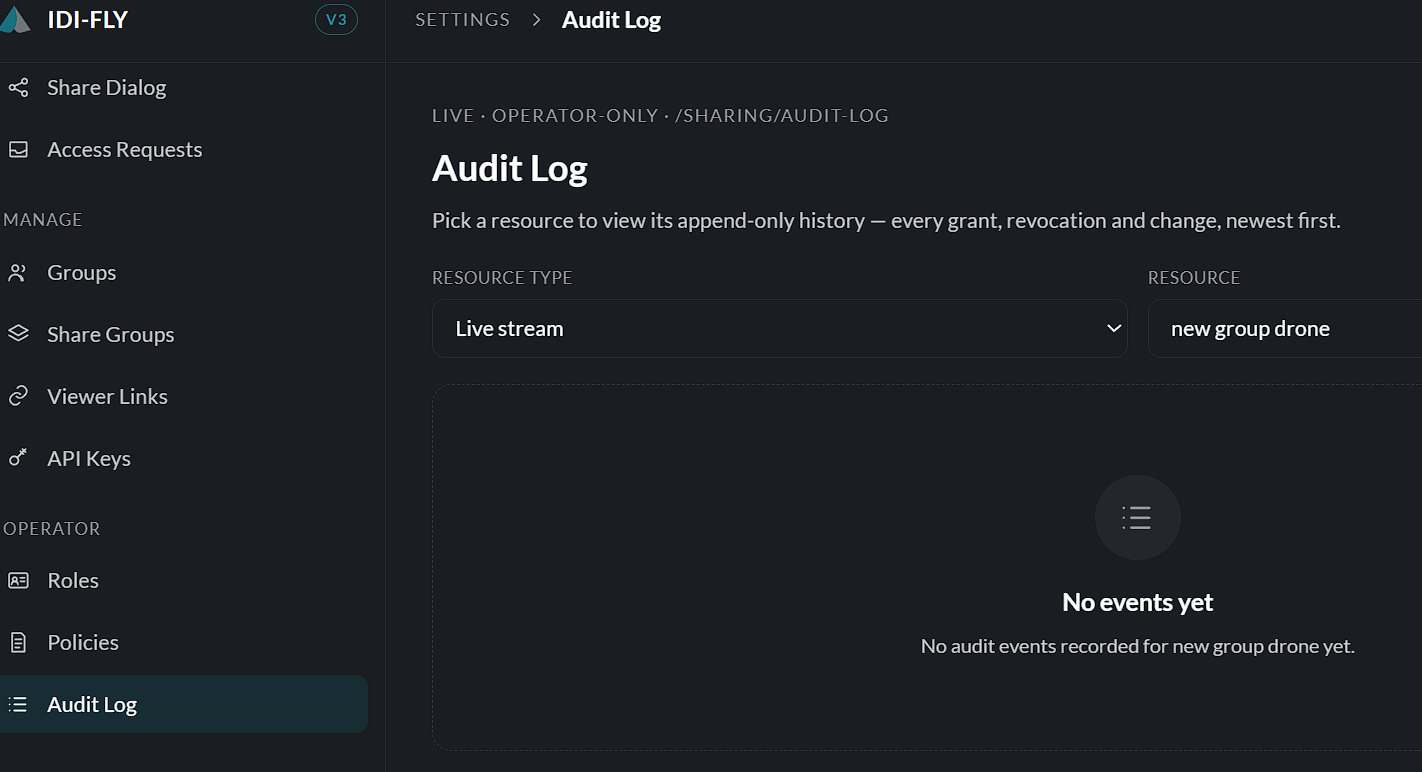Click the LIVE · OPERATOR-ONLY path text
The width and height of the screenshot is (1422, 772).
pos(660,116)
